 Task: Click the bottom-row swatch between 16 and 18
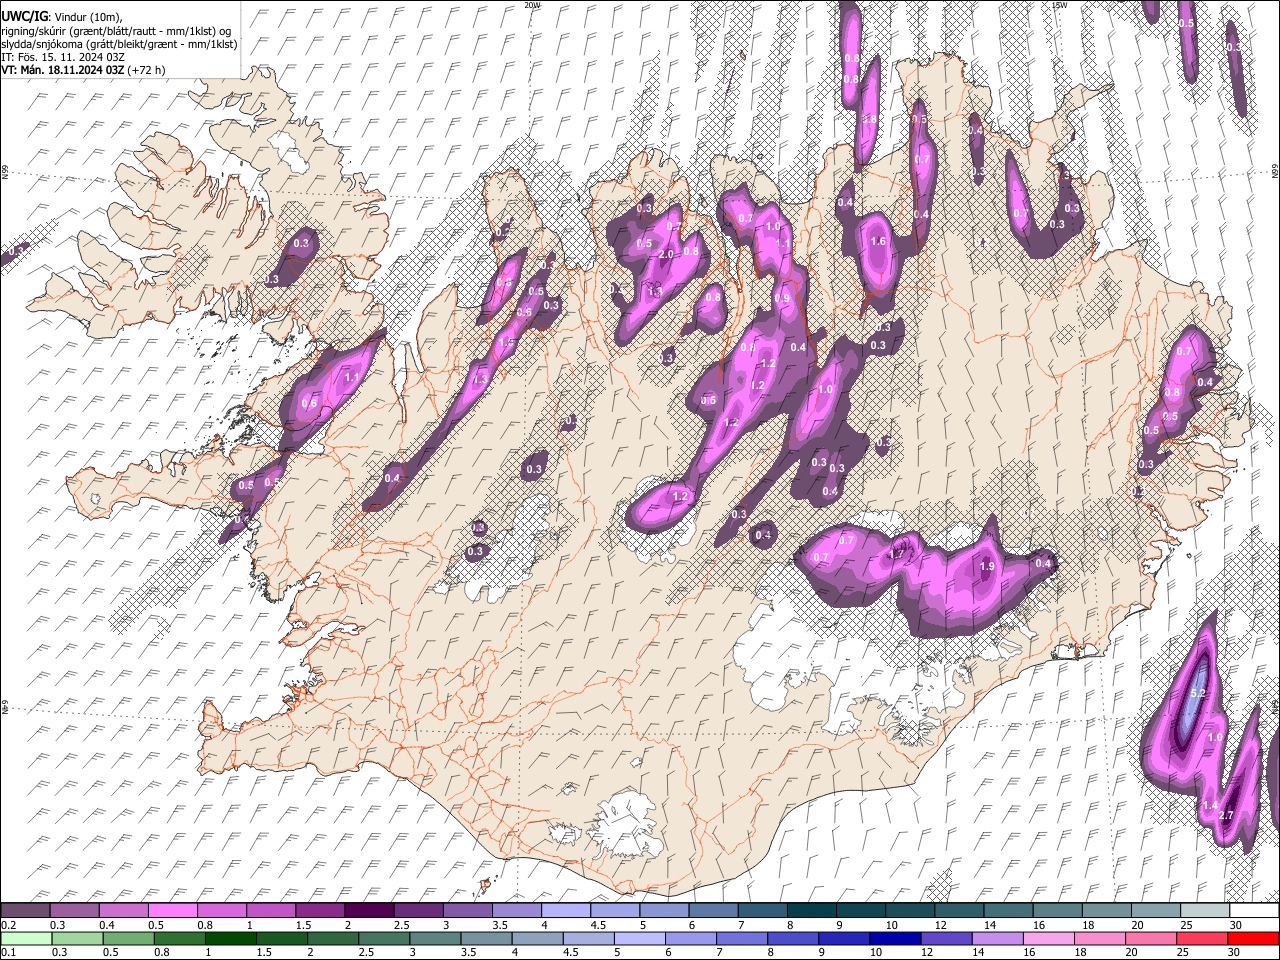(1050, 938)
